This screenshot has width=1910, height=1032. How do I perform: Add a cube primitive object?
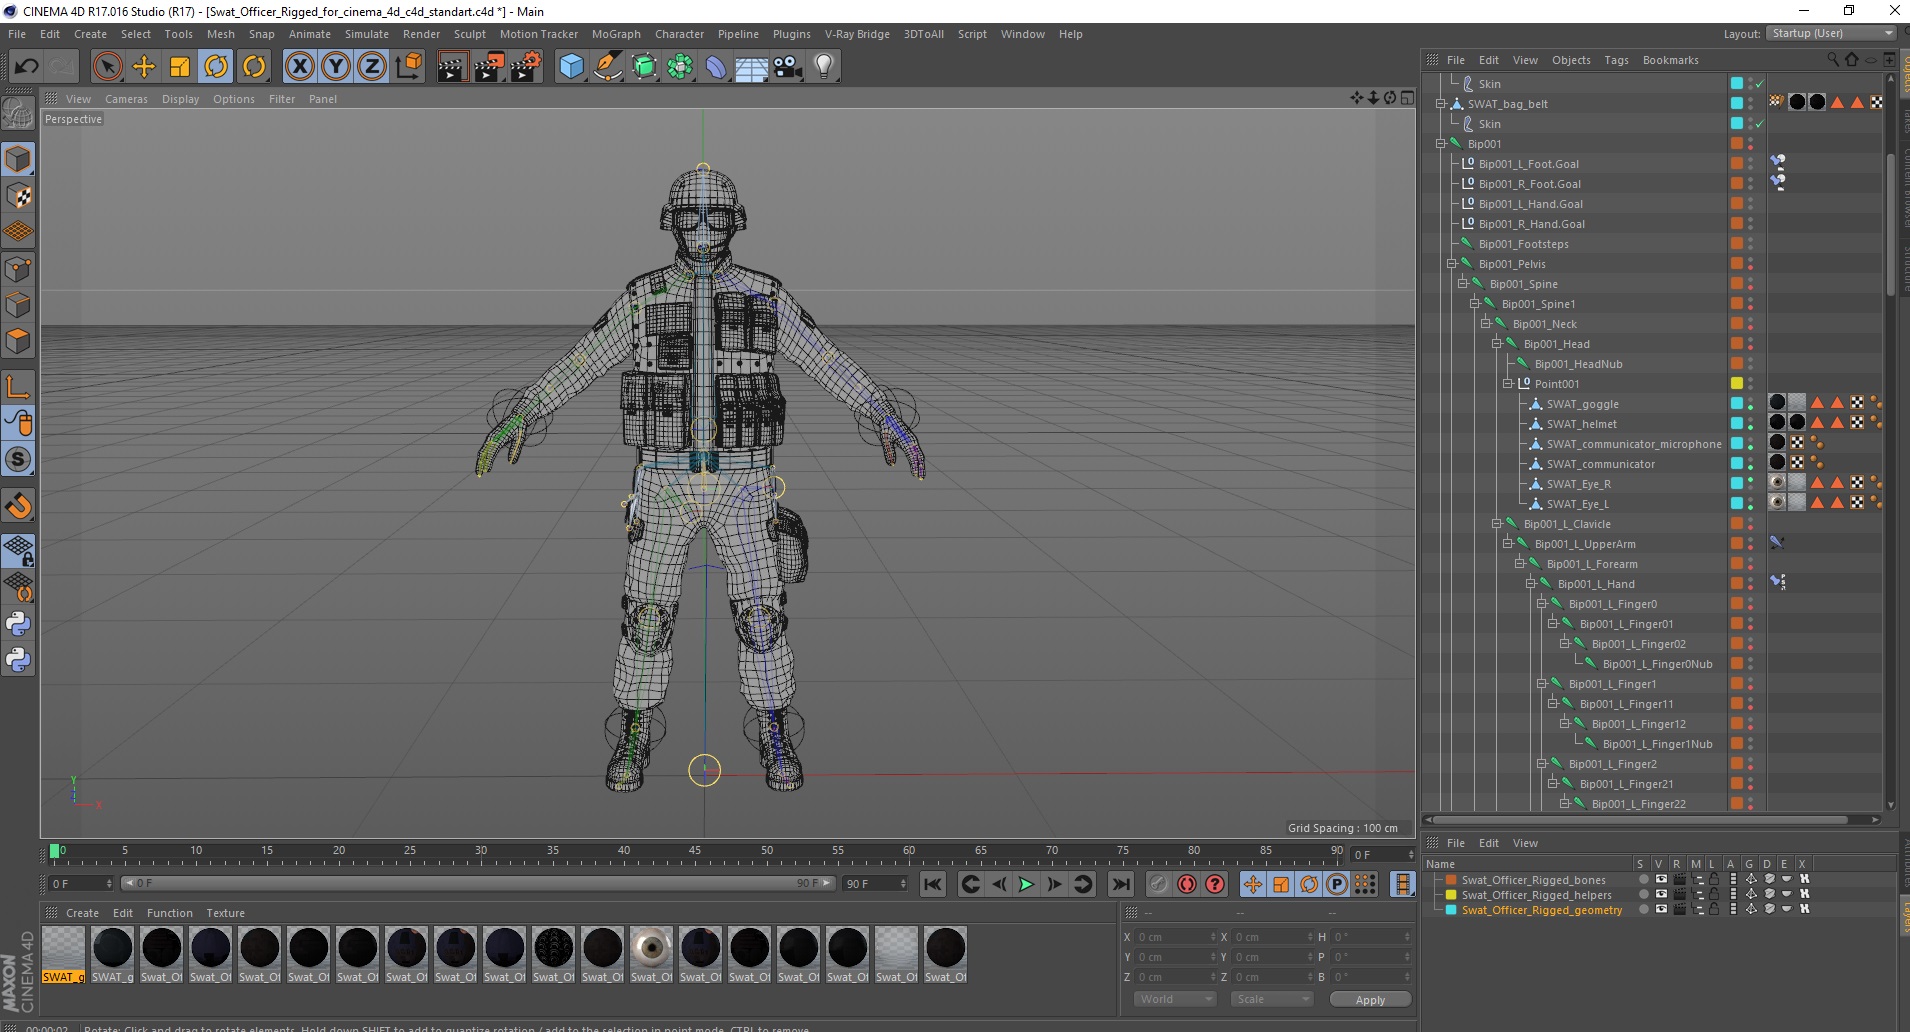pos(571,67)
